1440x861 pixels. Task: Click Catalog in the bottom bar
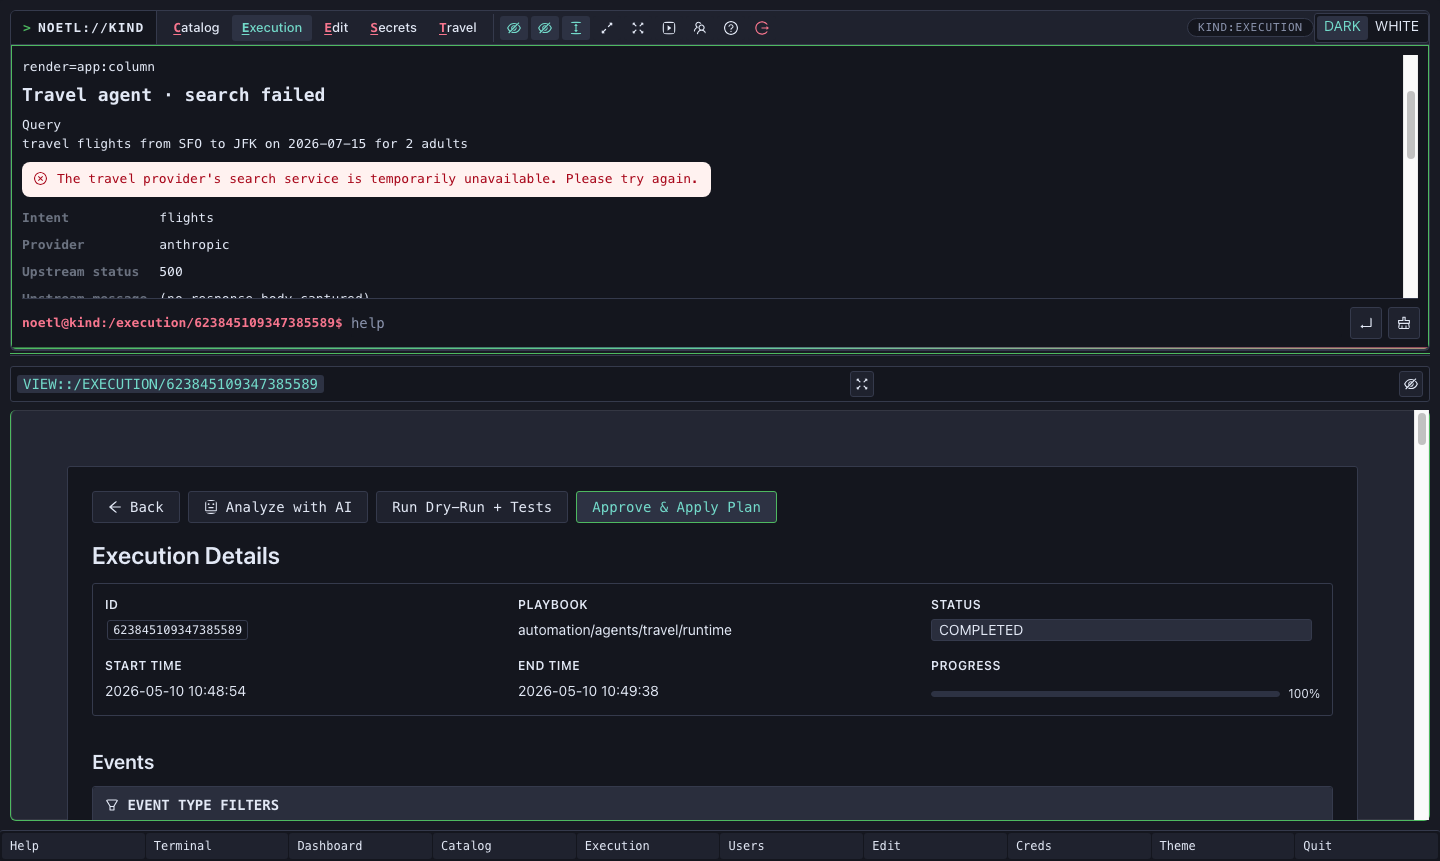point(505,846)
